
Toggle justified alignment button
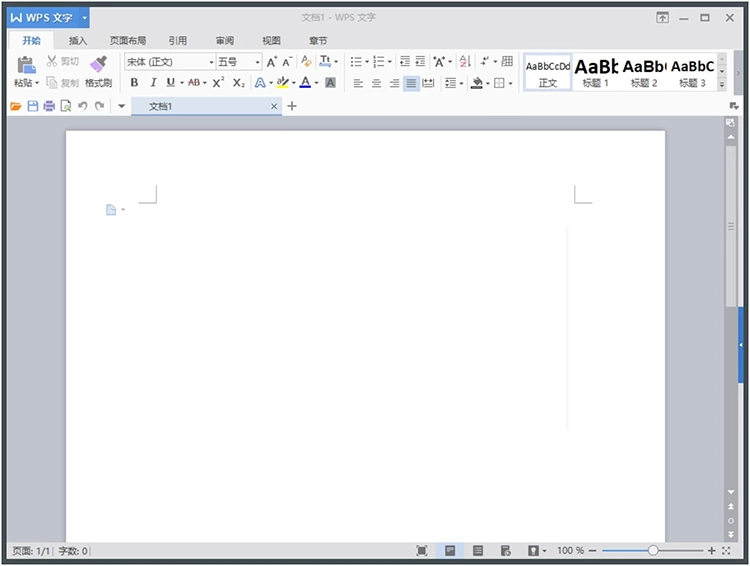pos(411,83)
